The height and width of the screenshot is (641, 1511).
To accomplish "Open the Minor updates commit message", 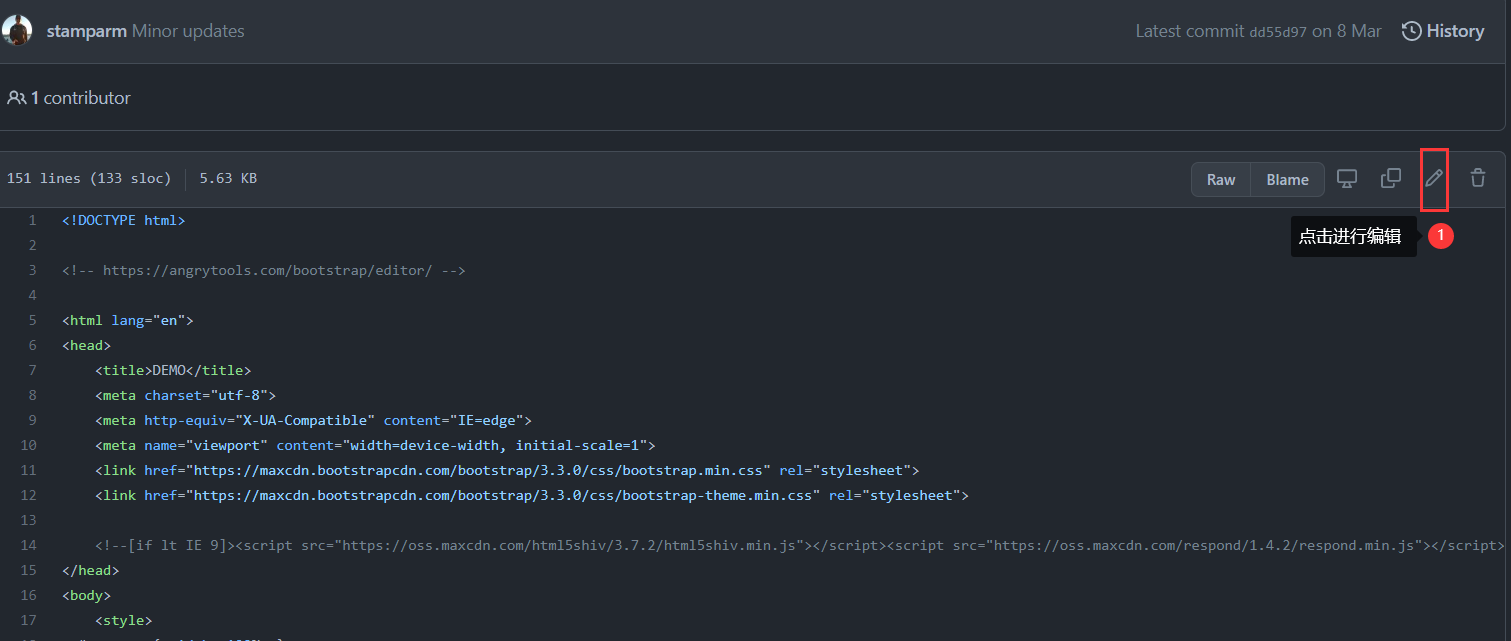I will [x=188, y=31].
